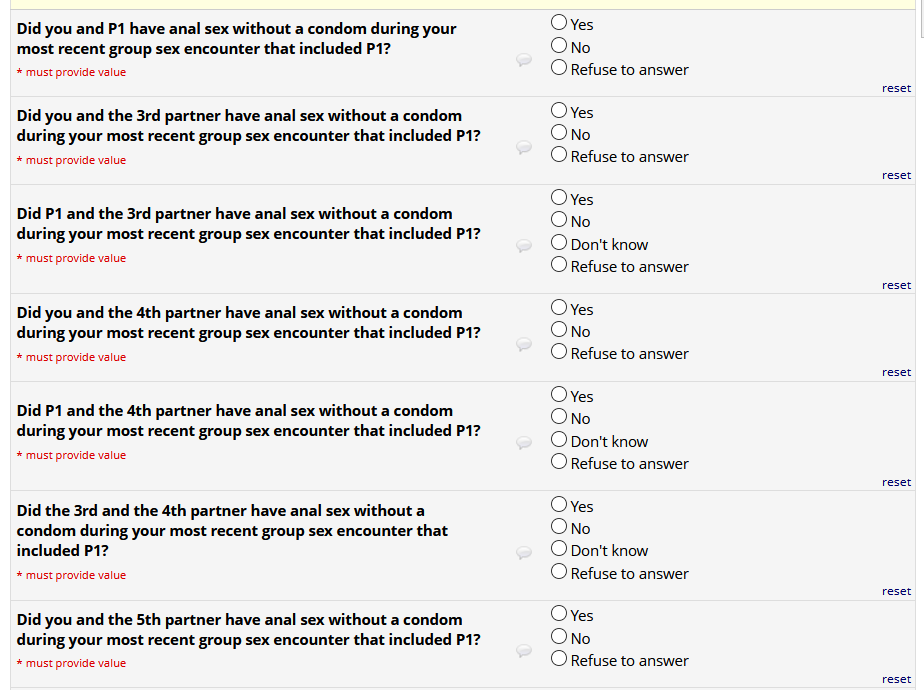The height and width of the screenshot is (690, 924).
Task: Select Refuse to answer for 'you and the 4th partner'
Action: point(559,353)
